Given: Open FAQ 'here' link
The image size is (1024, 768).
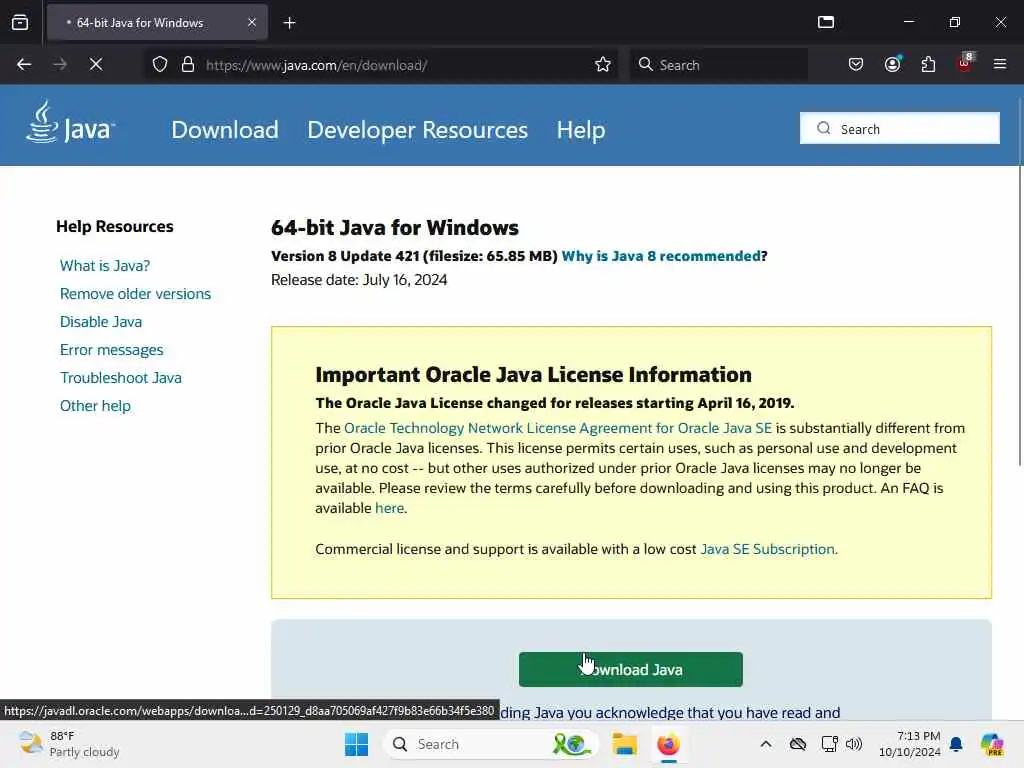Looking at the screenshot, I should pyautogui.click(x=389, y=508).
